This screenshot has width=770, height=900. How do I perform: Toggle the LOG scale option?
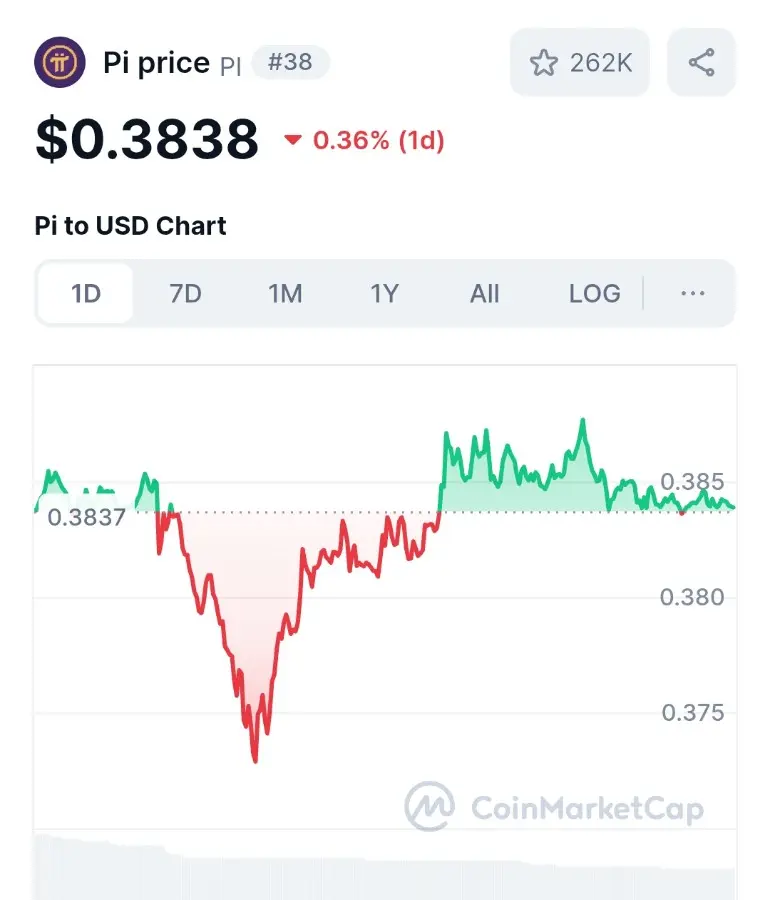594,293
